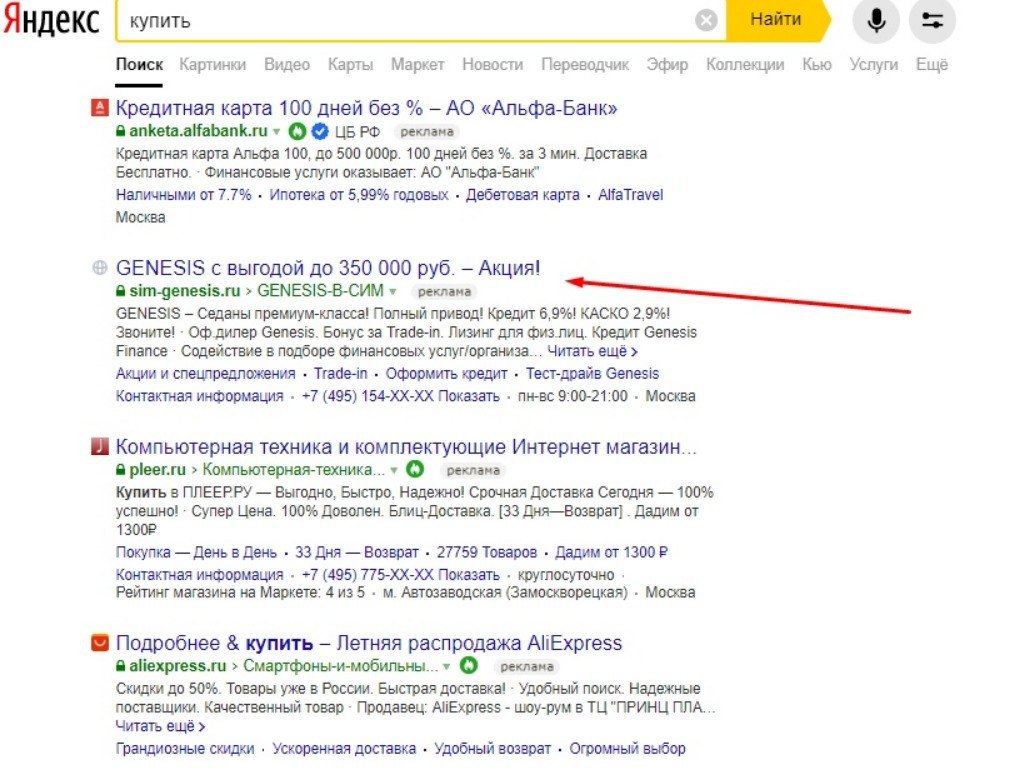
Task: Switch to the Переводчик tab
Action: pos(585,64)
